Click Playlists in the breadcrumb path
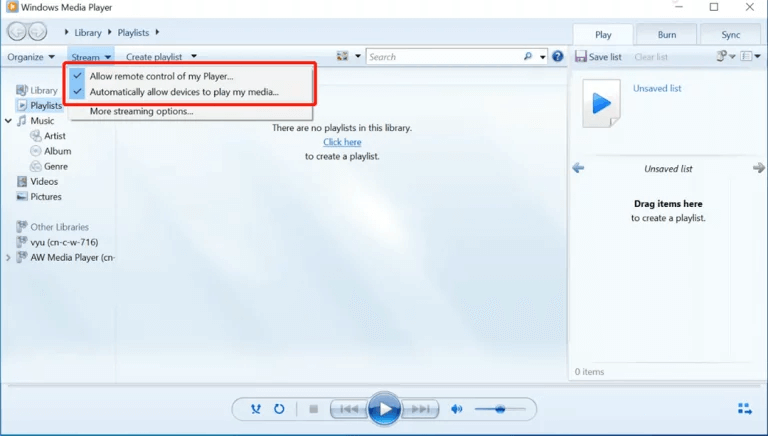The image size is (768, 436). point(133,32)
